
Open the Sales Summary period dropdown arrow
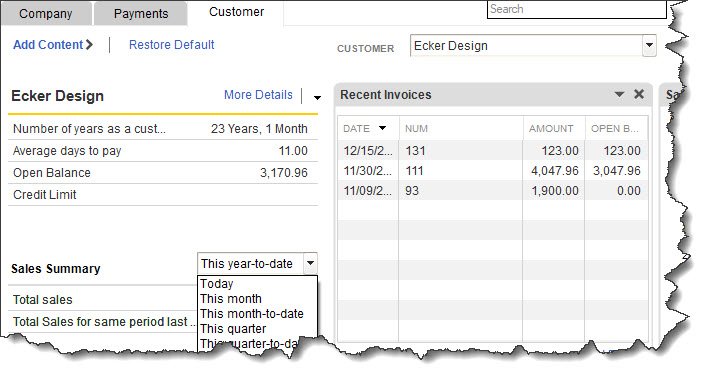(x=310, y=263)
